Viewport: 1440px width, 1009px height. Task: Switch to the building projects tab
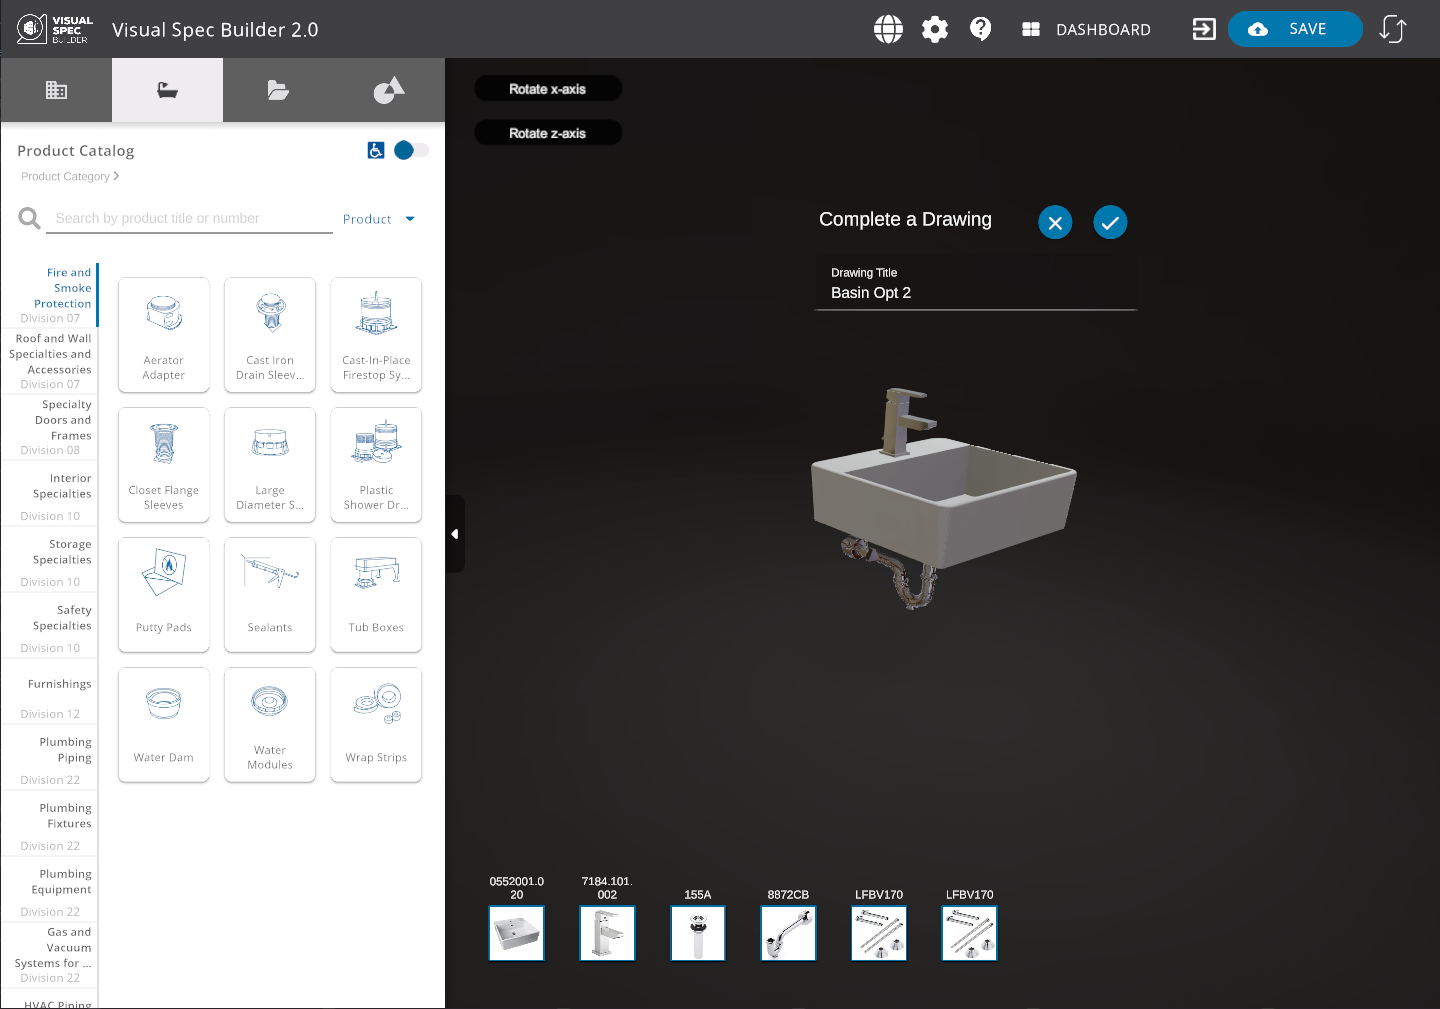click(56, 90)
